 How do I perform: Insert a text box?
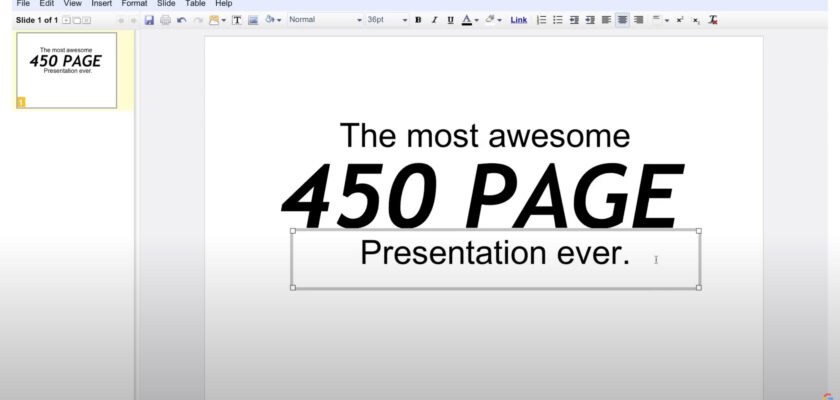(x=237, y=20)
